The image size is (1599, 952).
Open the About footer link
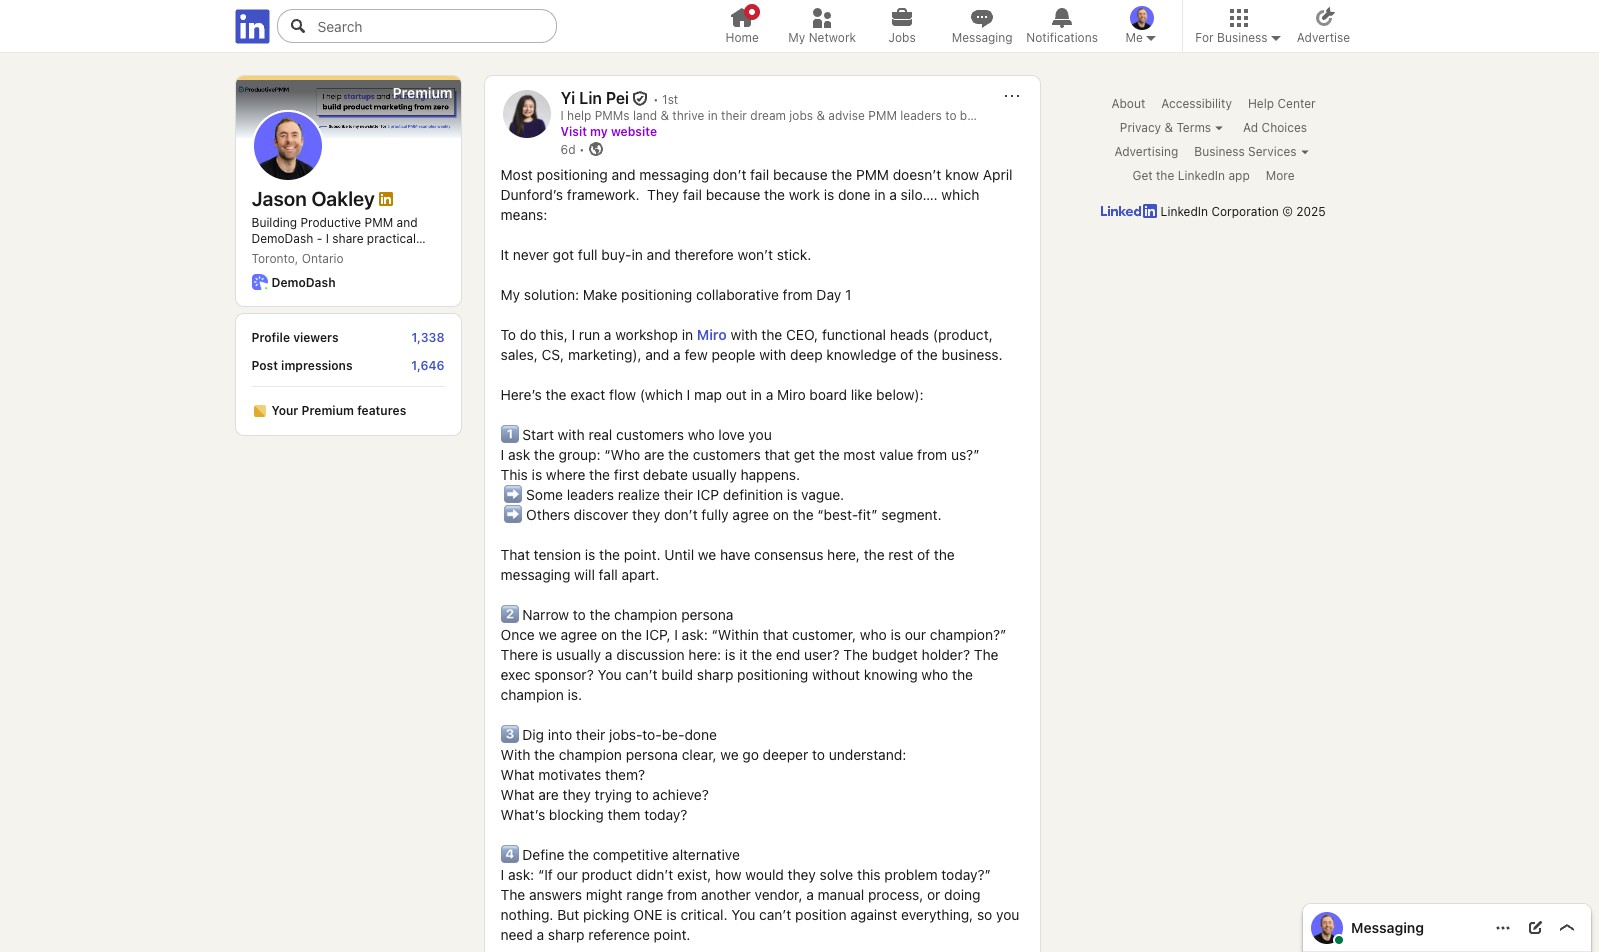coord(1128,104)
